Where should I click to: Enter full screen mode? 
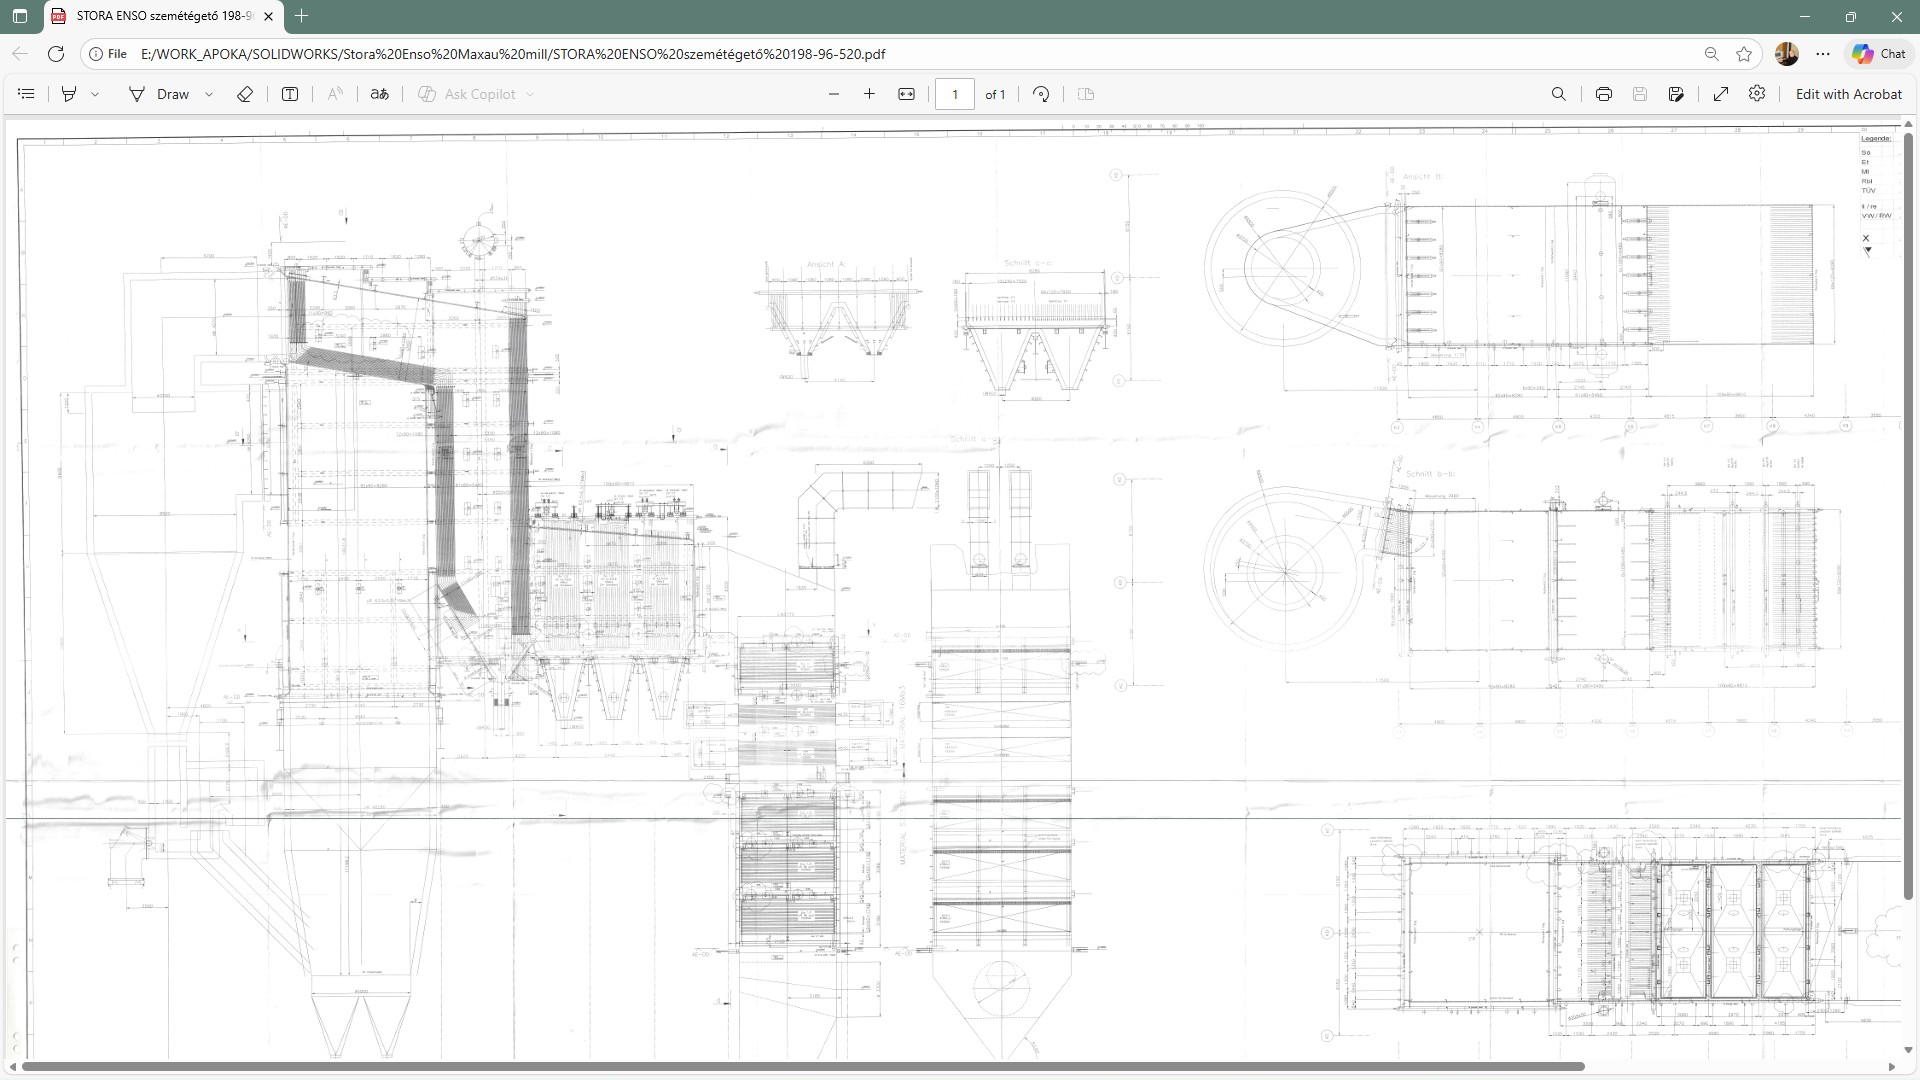[x=1721, y=94]
